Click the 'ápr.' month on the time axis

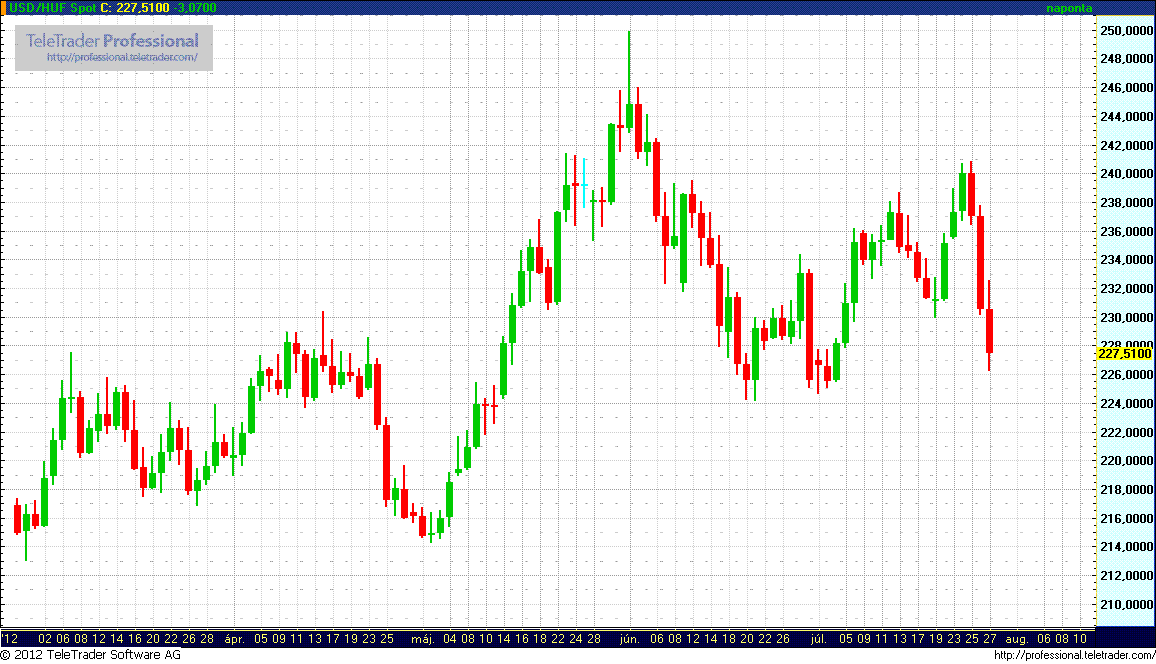click(235, 638)
